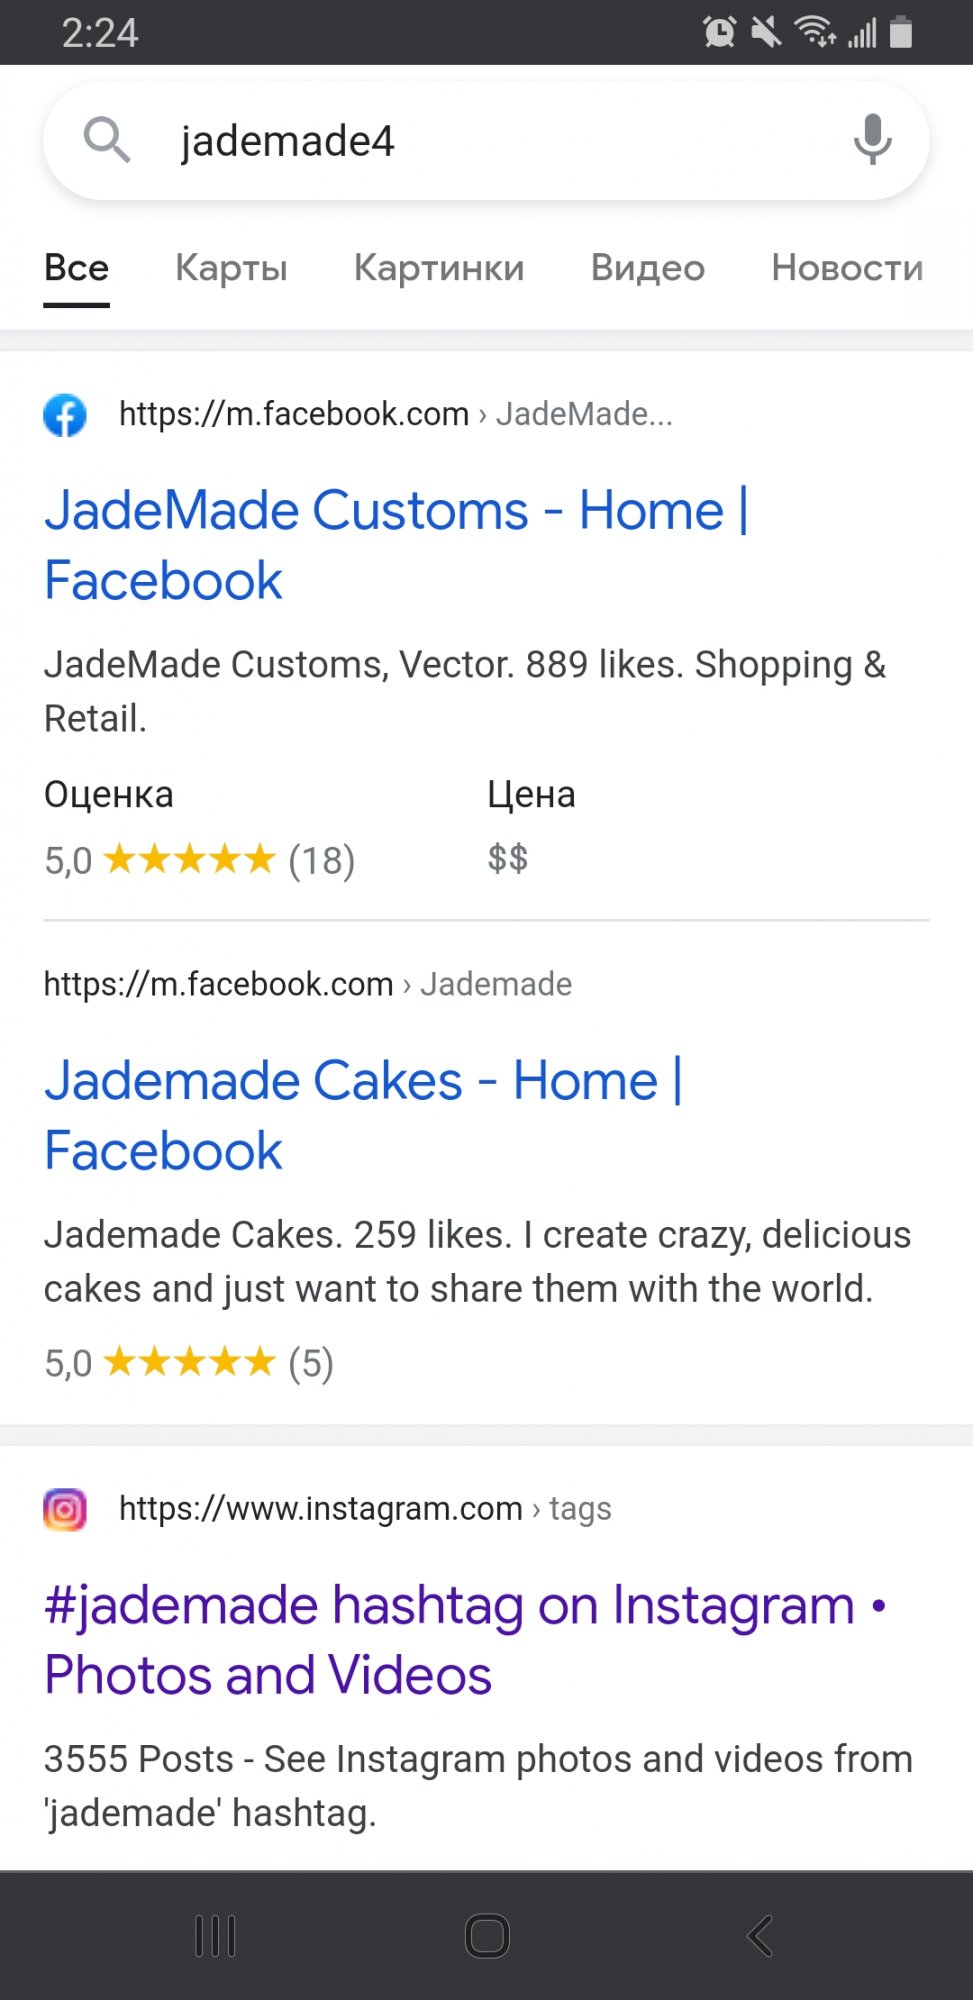Switch to the Картинки tab
The image size is (973, 2000).
tap(439, 268)
